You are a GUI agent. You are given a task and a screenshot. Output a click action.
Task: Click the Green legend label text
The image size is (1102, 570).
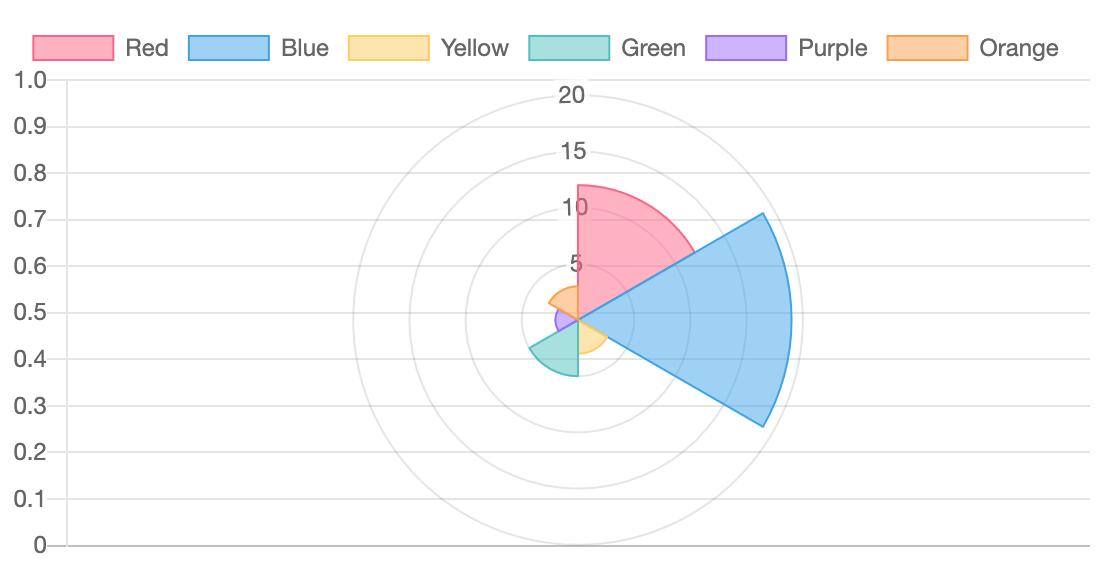654,48
